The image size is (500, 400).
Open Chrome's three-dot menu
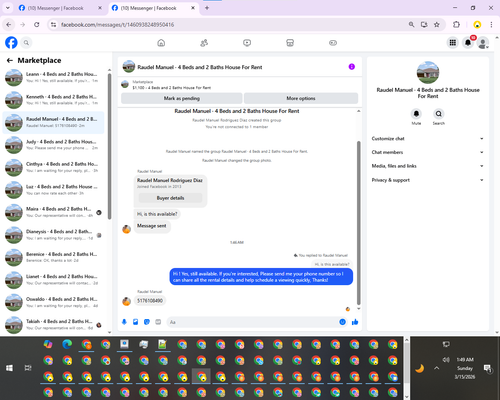click(491, 25)
